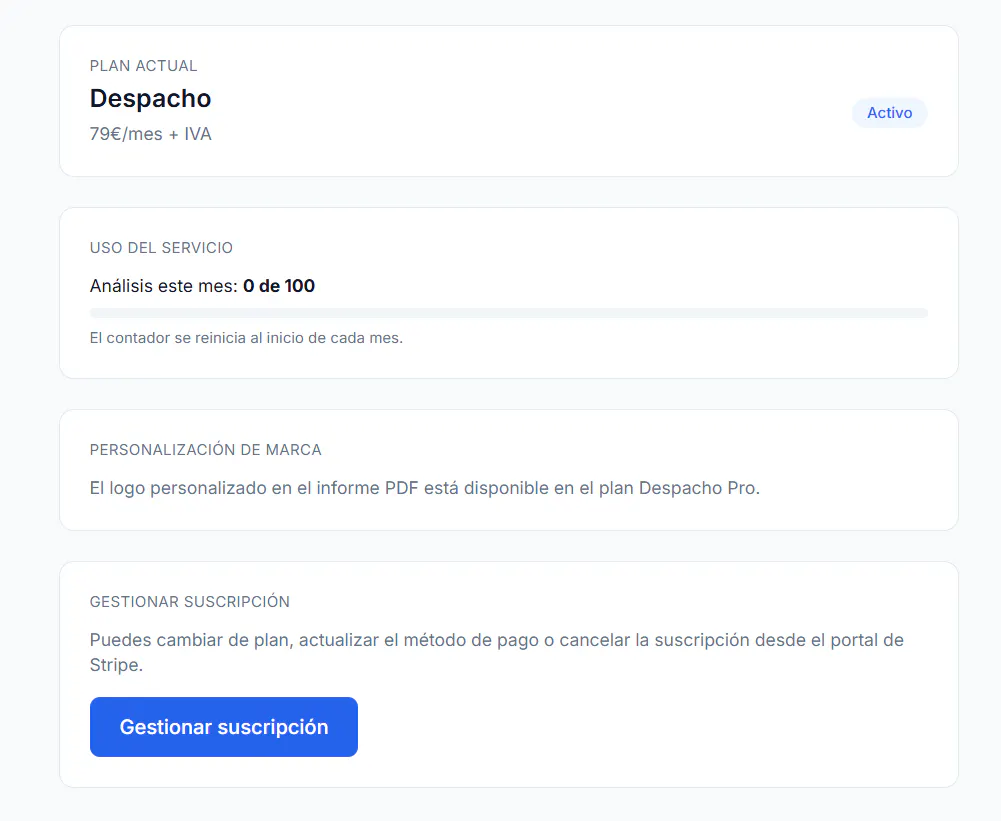Select the PLAN ACTUAL section label
This screenshot has width=1001, height=821.
pos(144,66)
